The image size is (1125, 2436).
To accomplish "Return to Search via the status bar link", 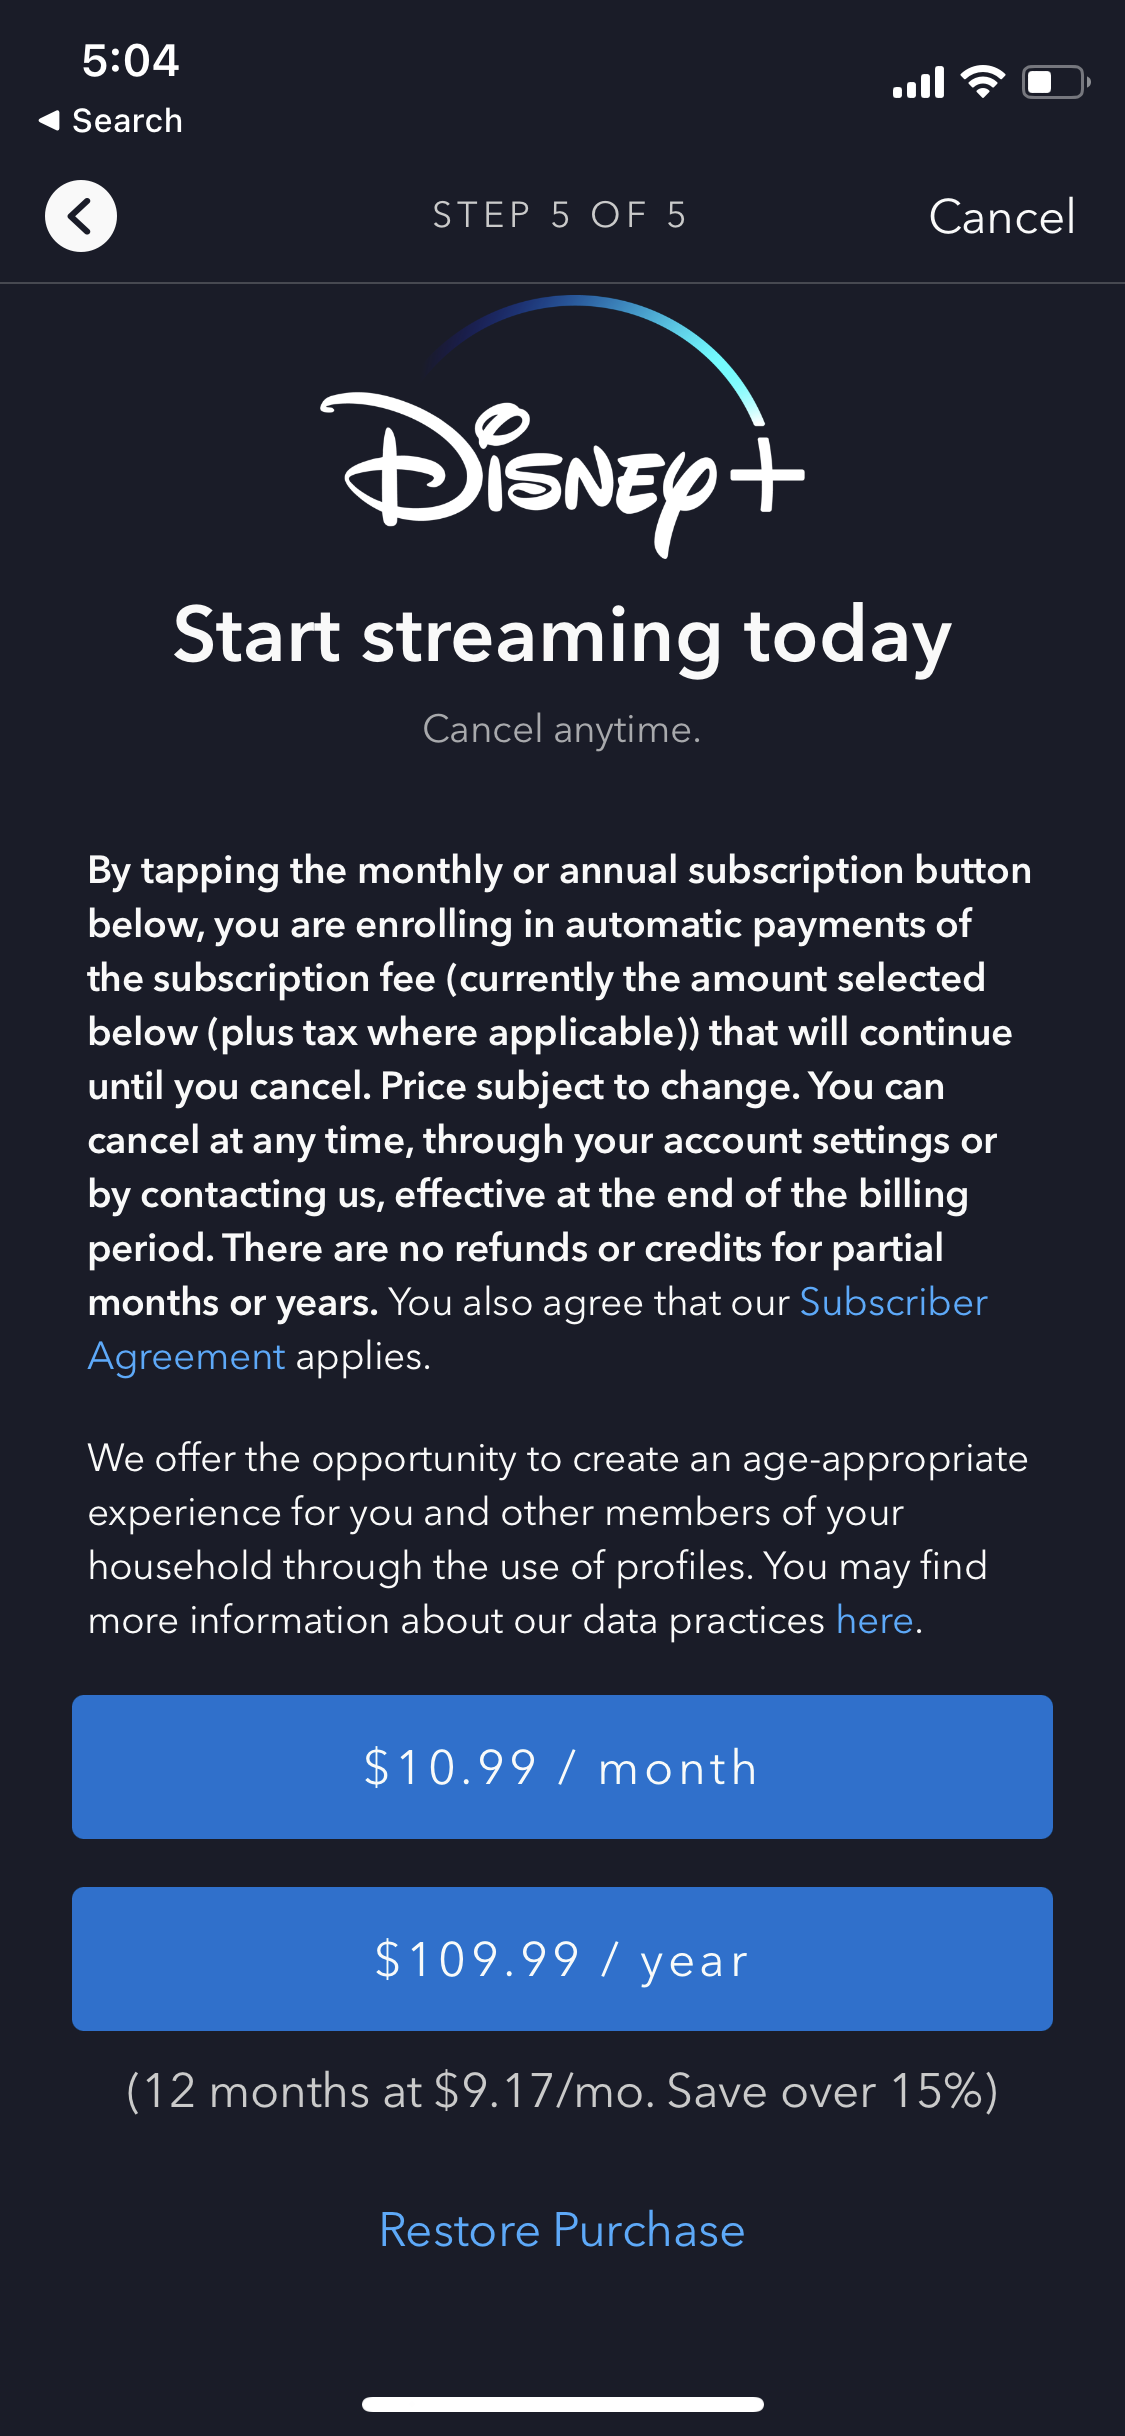I will pyautogui.click(x=112, y=121).
